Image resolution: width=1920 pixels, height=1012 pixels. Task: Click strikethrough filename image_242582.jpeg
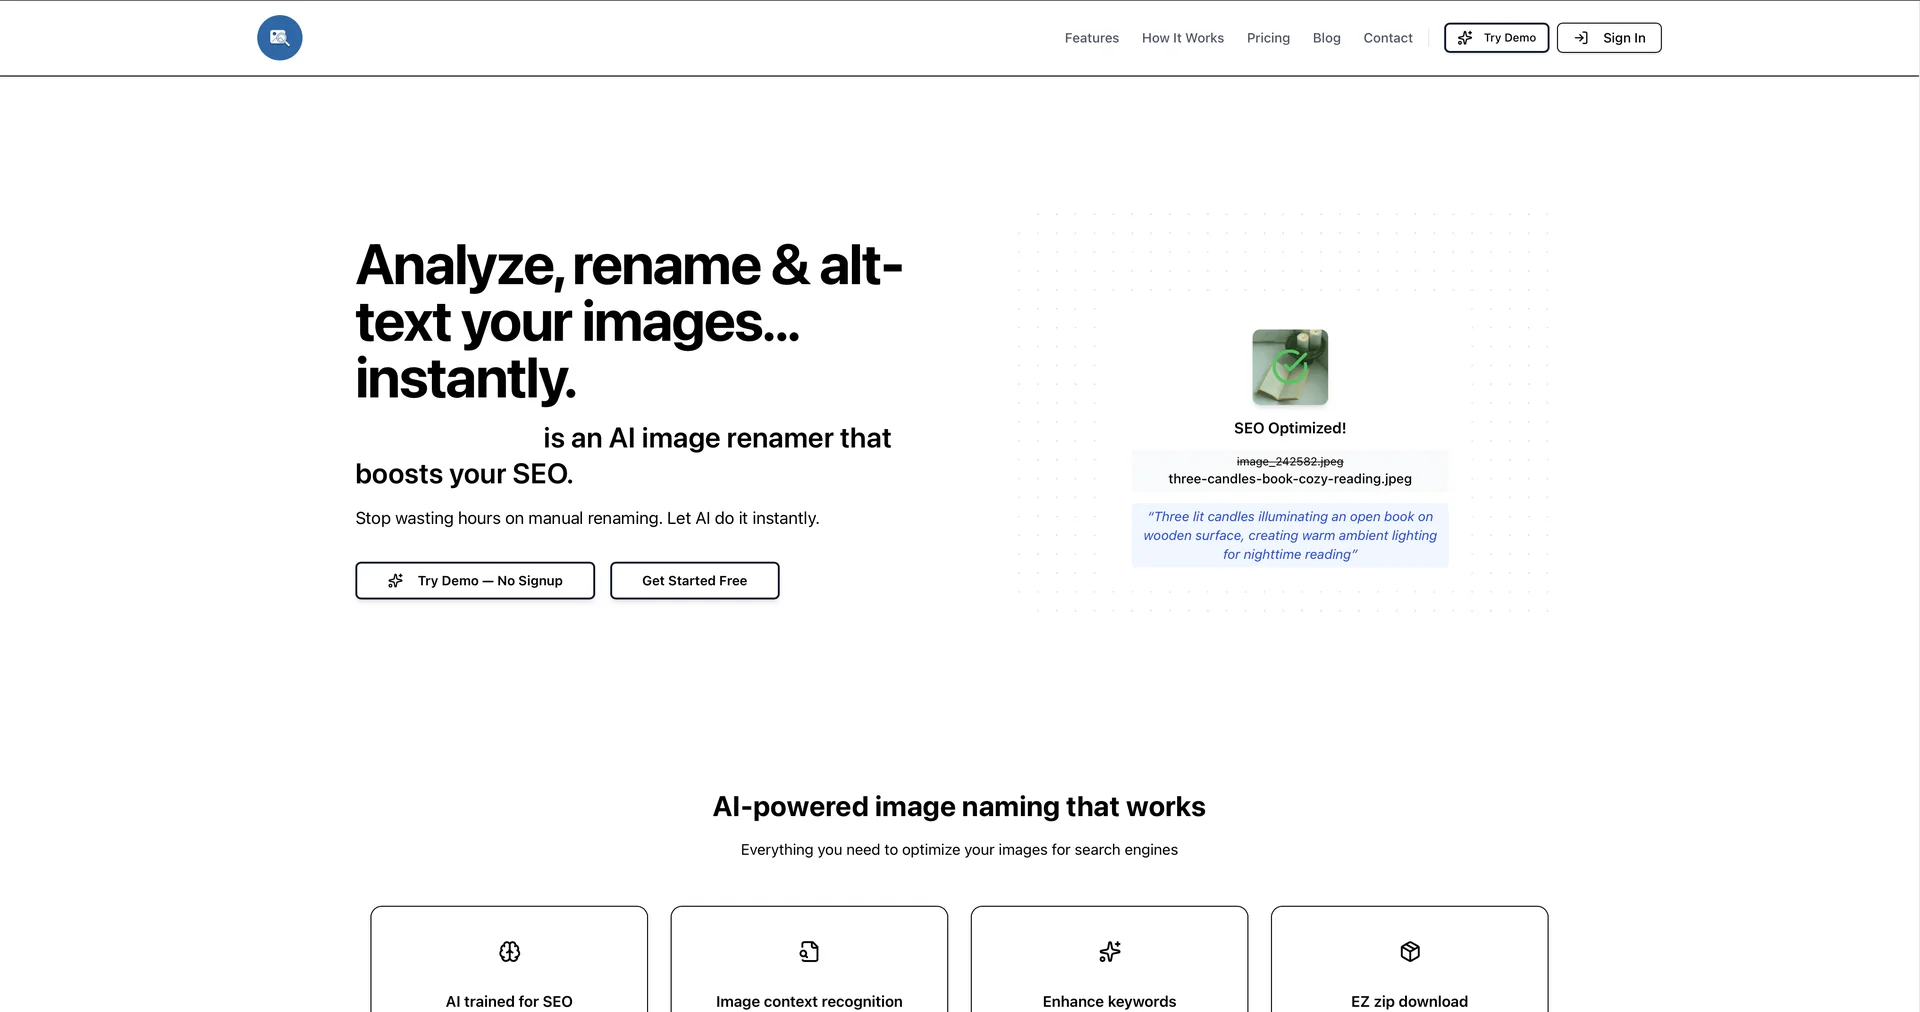1290,461
